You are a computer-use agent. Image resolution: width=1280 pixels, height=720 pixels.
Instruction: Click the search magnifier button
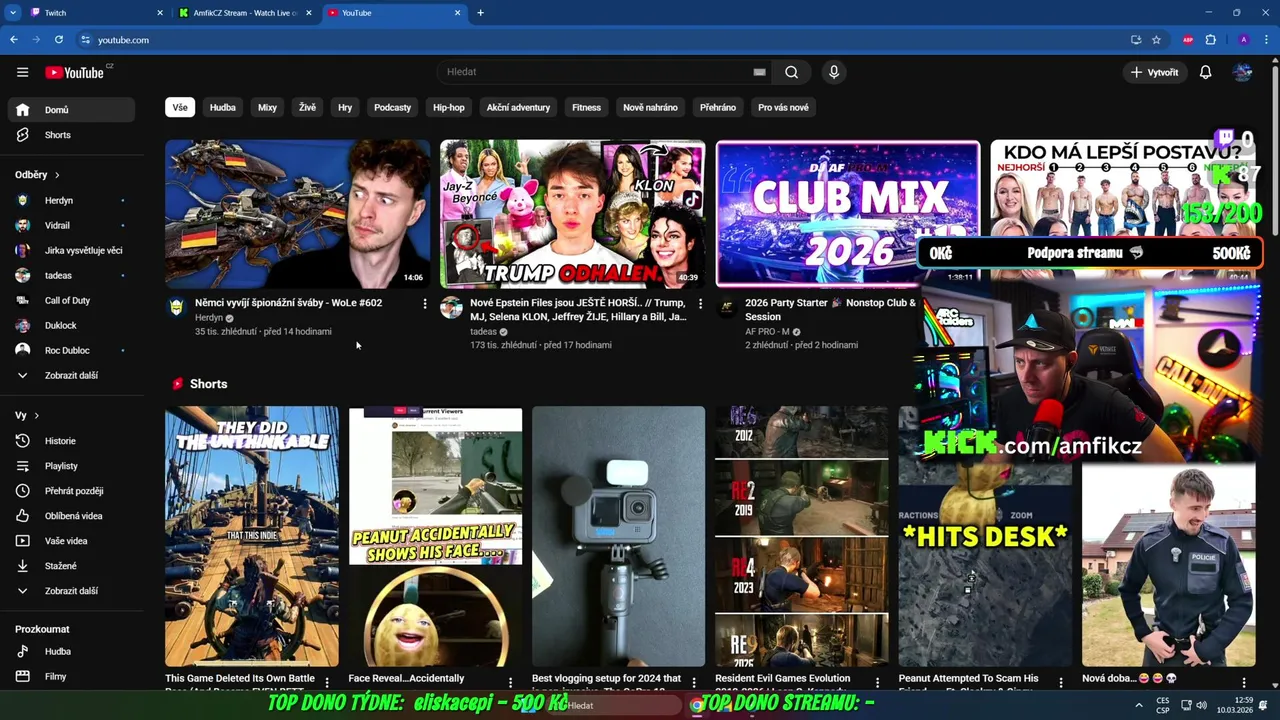pyautogui.click(x=791, y=72)
